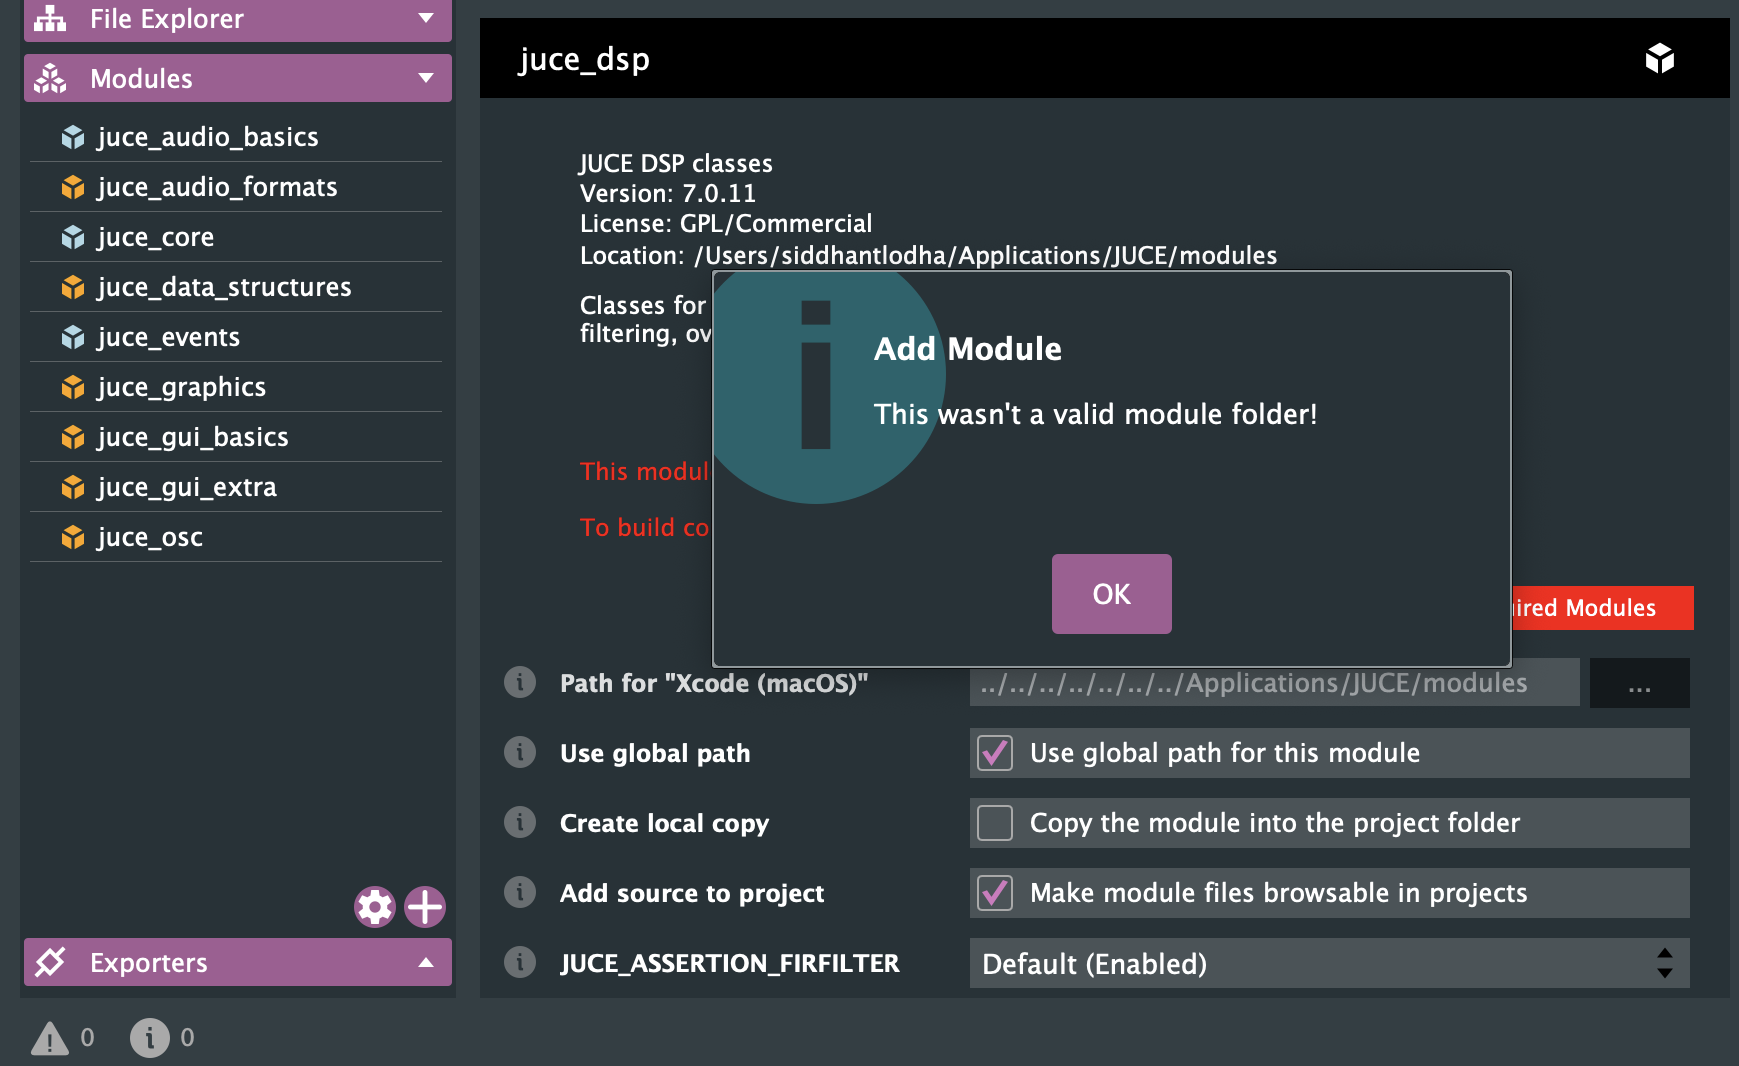Screen dimensions: 1739x1066
Task: Click the 'Add Module' dialog title
Action: click(x=968, y=349)
